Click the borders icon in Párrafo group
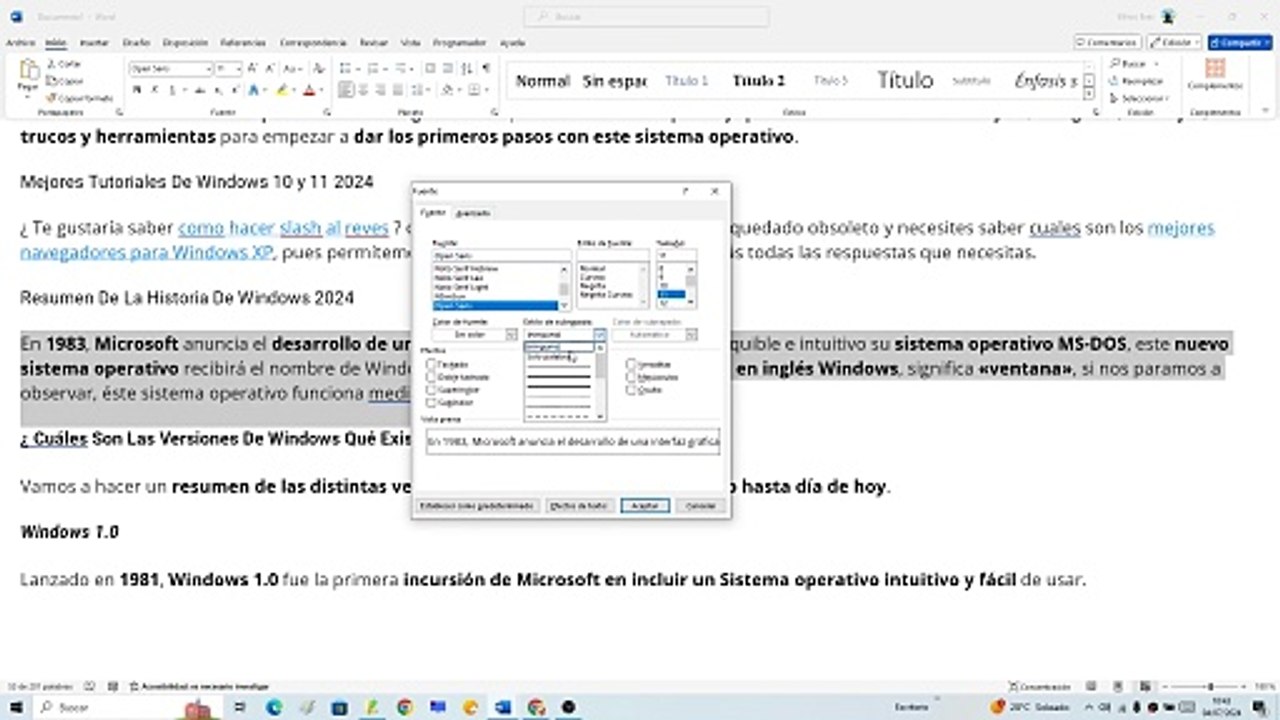Image resolution: width=1280 pixels, height=720 pixels. point(474,90)
